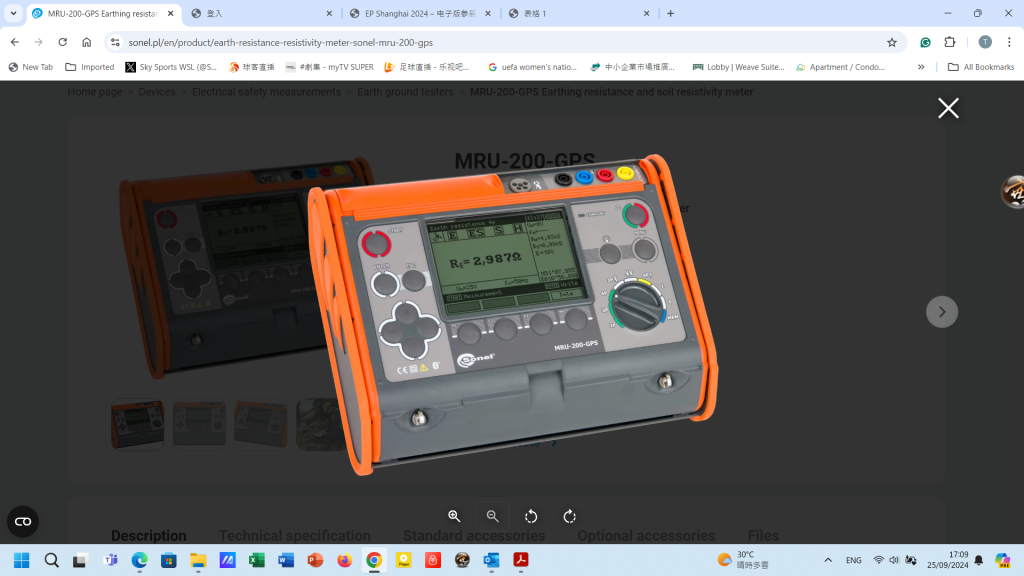Open the Apartment Condo bookmark
Image resolution: width=1024 pixels, height=576 pixels.
click(840, 67)
